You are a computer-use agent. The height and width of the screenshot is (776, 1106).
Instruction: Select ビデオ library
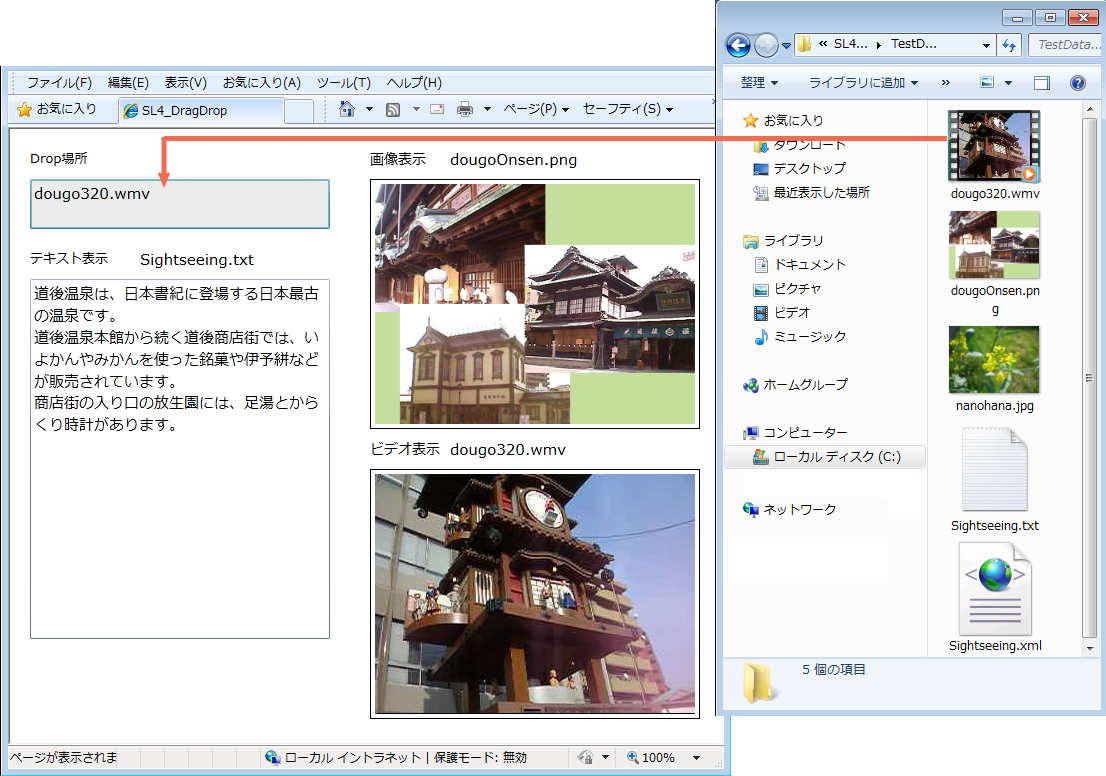click(782, 313)
